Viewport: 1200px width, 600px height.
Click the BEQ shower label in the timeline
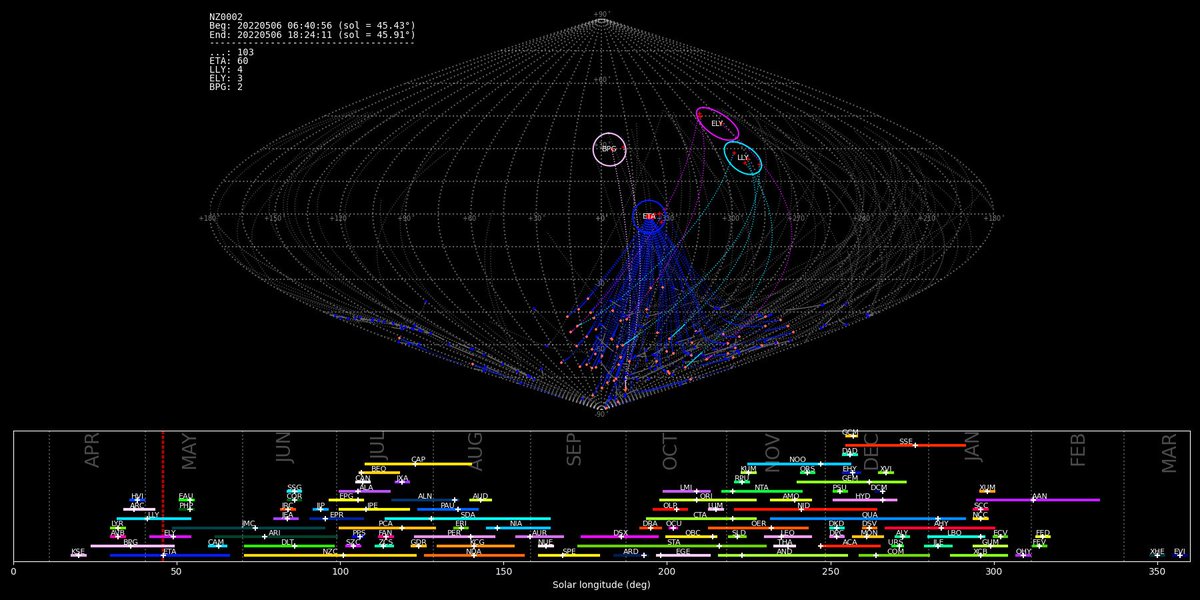click(x=379, y=468)
